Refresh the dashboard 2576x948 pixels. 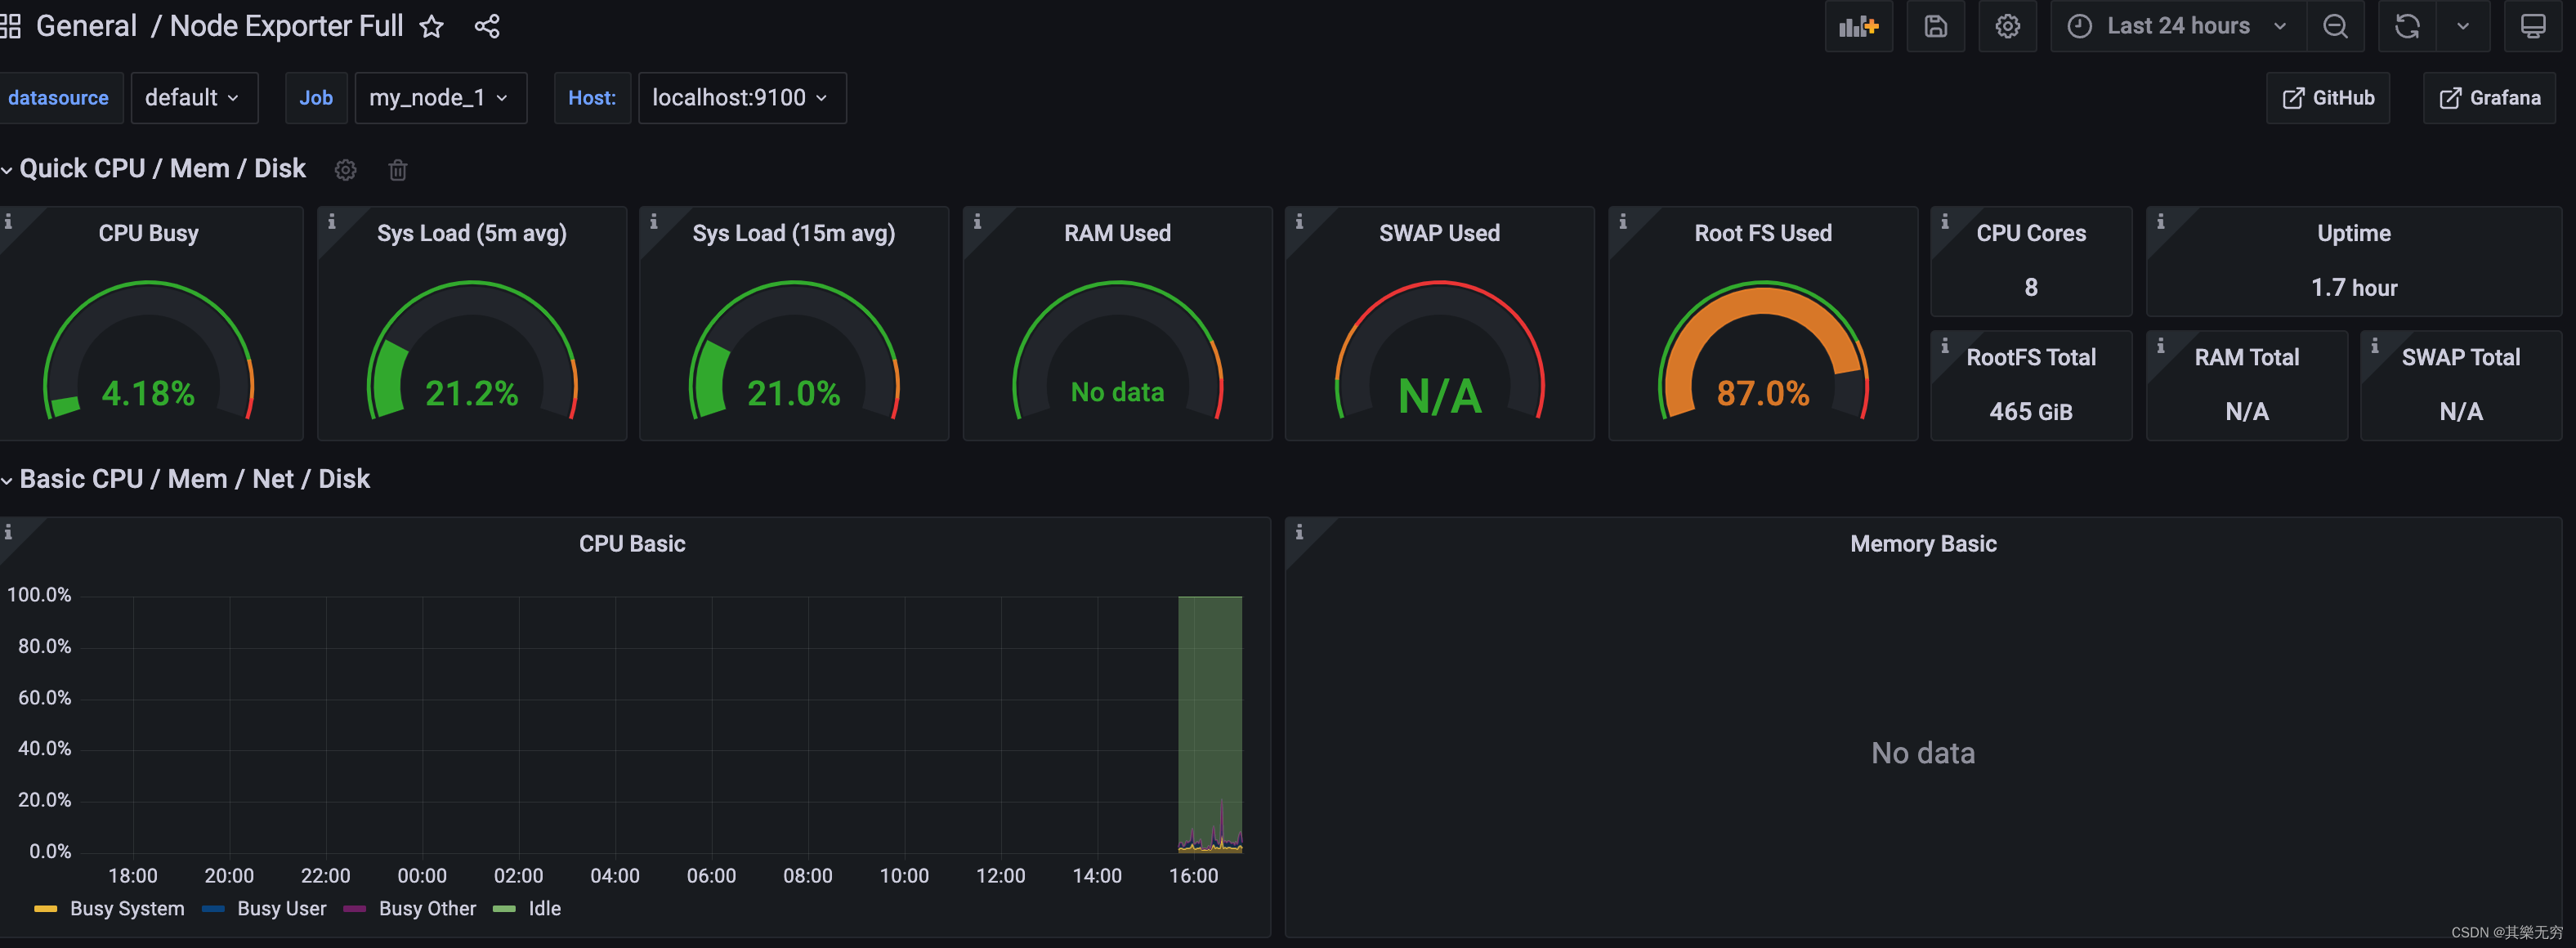tap(2407, 27)
